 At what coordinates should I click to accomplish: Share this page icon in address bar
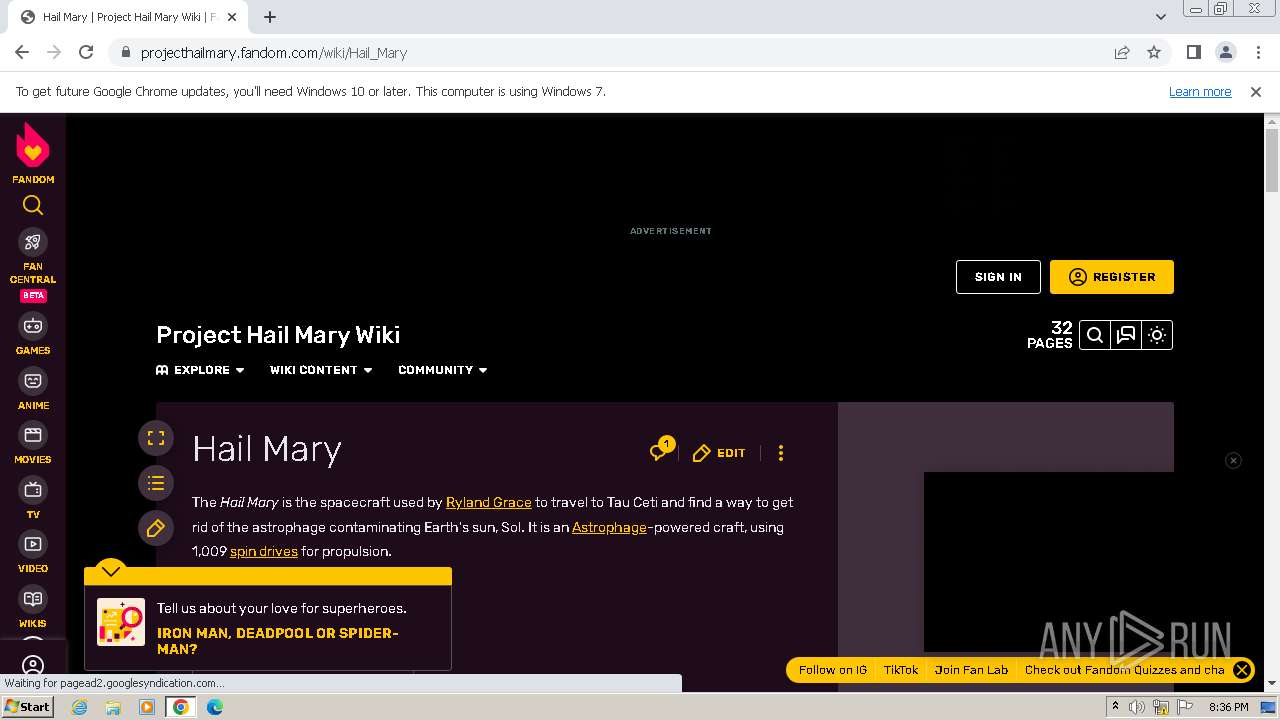[1122, 52]
